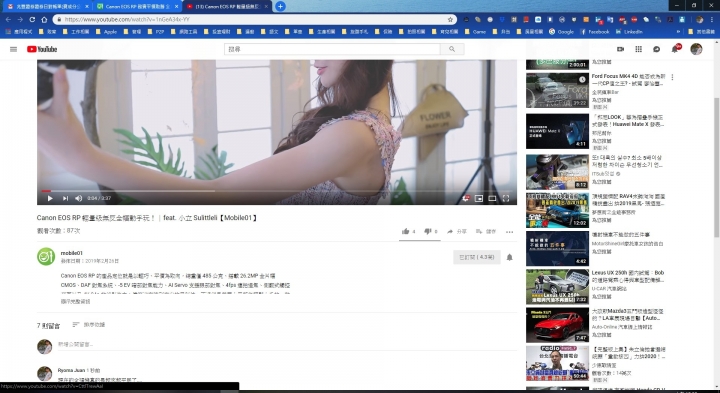Toggle the channel notification bell
The width and height of the screenshot is (720, 393).
click(x=509, y=257)
